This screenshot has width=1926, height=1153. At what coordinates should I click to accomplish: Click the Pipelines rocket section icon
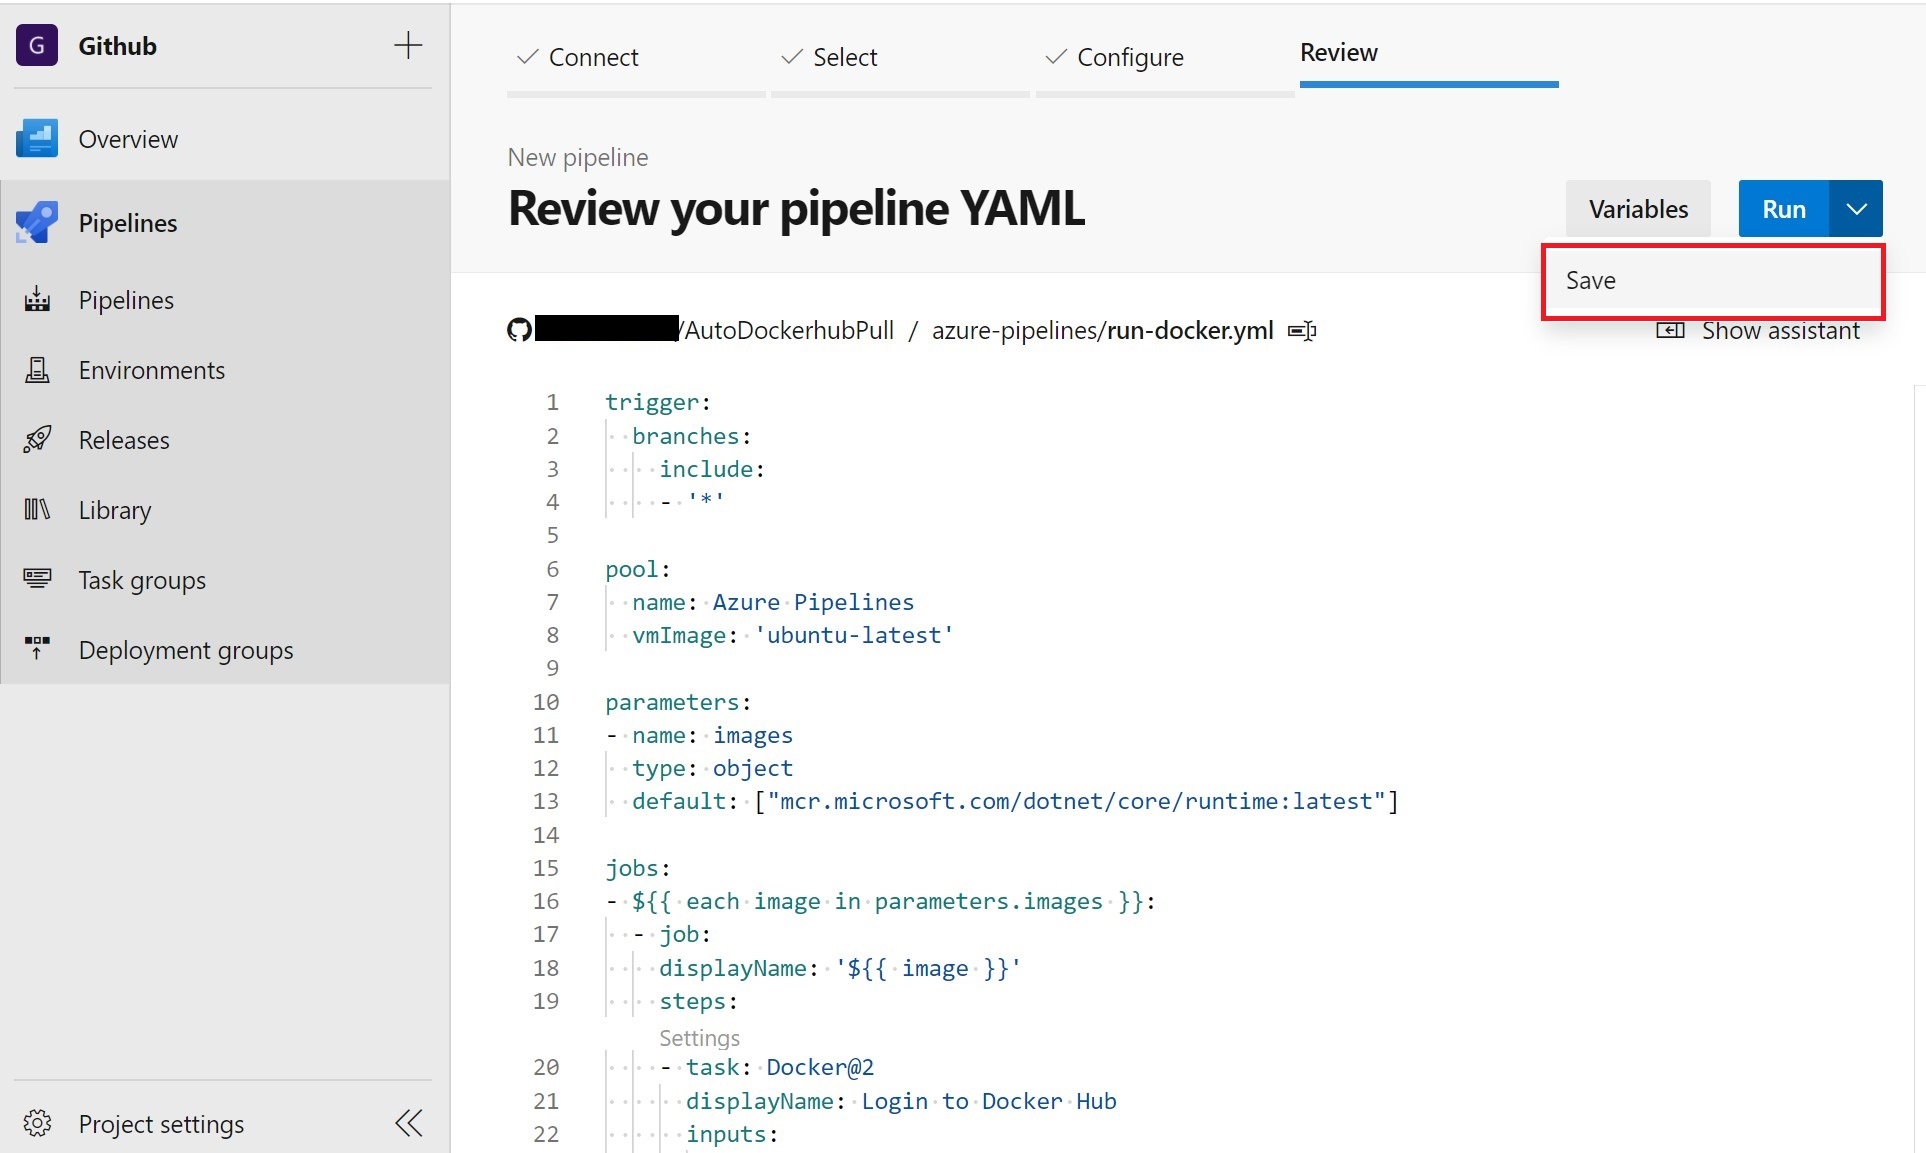pos(37,223)
